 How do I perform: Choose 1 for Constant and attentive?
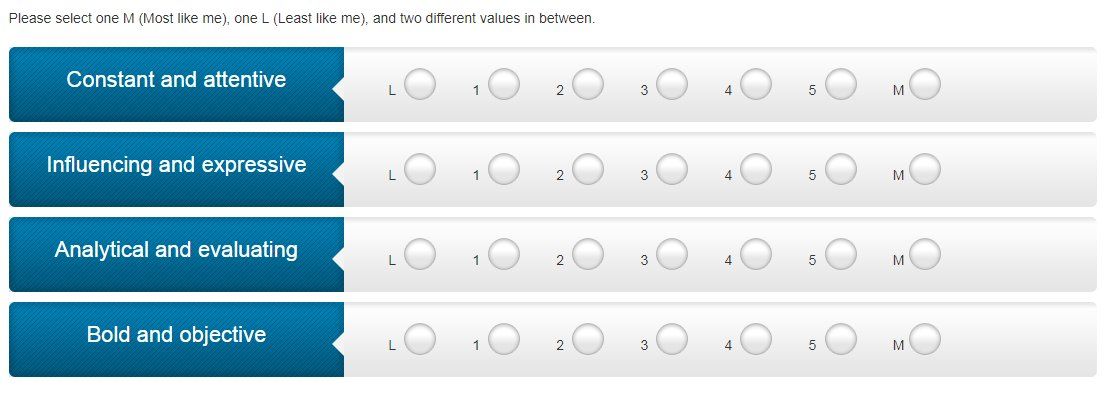pos(504,85)
